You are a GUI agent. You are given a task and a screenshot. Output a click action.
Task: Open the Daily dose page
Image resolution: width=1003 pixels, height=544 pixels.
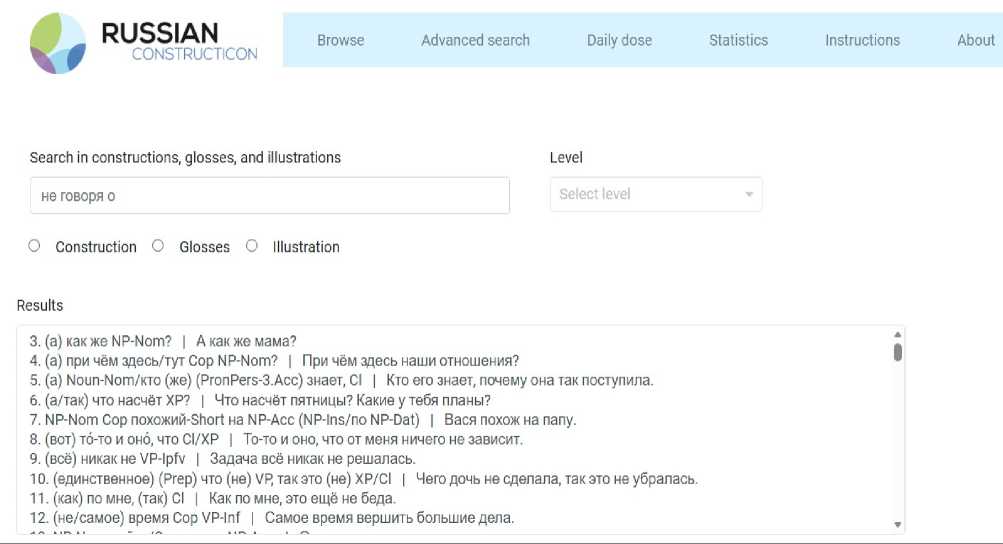coord(619,40)
